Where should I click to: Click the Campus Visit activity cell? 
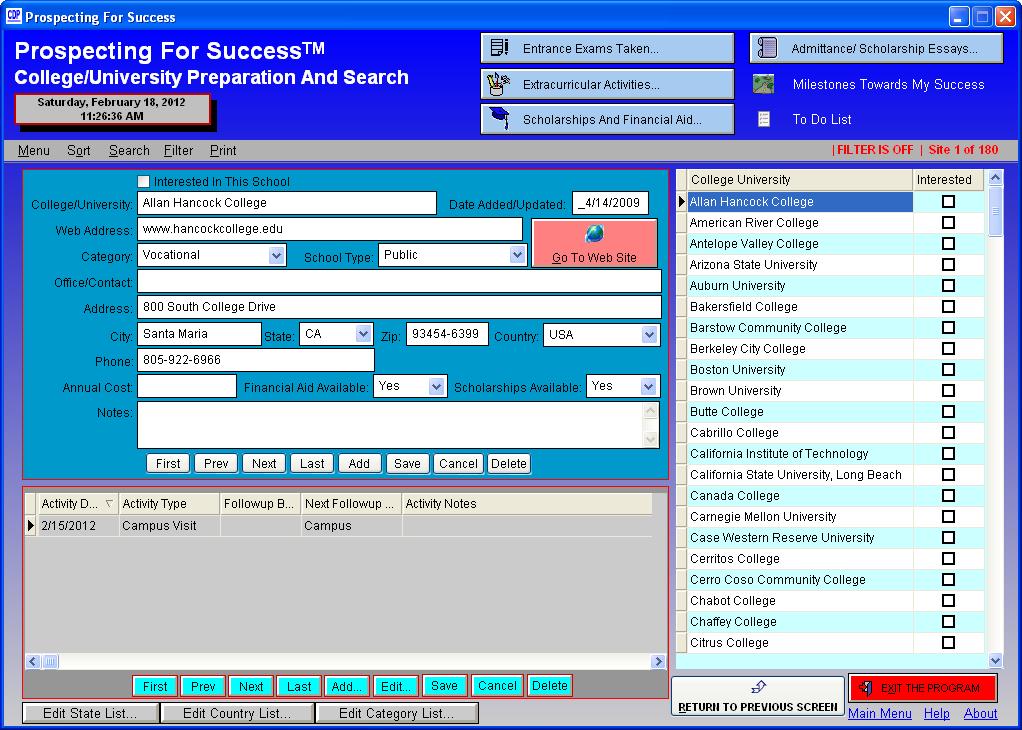click(x=169, y=525)
